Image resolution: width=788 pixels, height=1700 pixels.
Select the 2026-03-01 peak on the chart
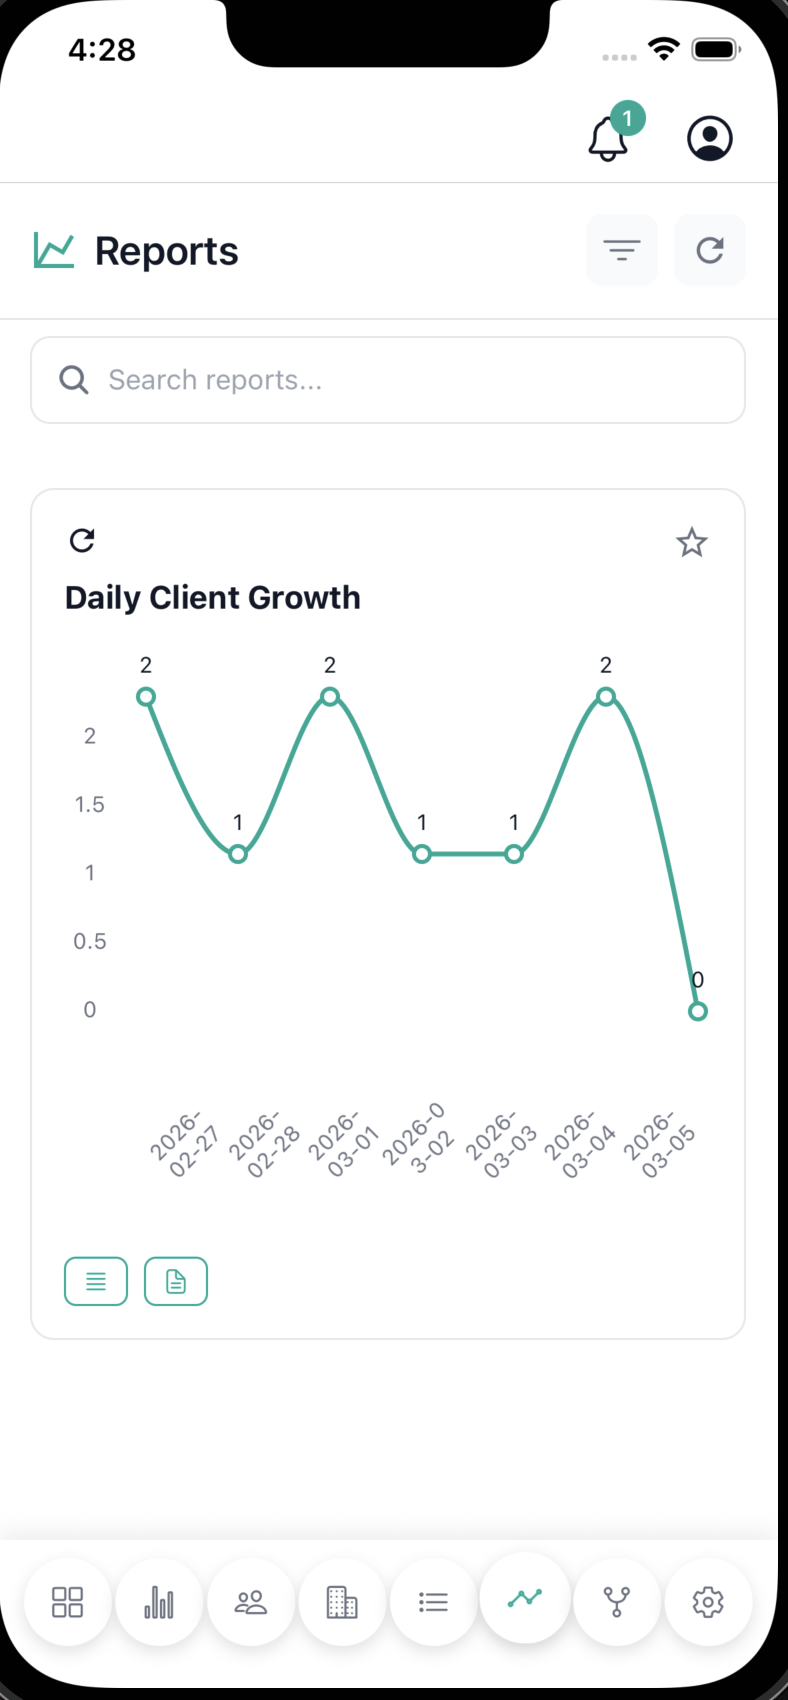click(330, 695)
